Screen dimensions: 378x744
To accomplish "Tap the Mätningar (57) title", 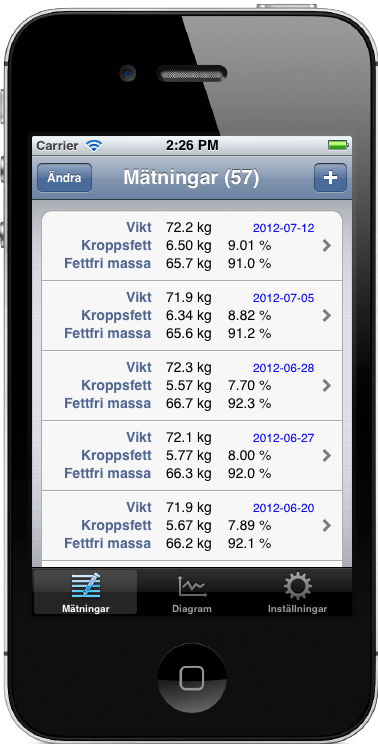I will 191,178.
